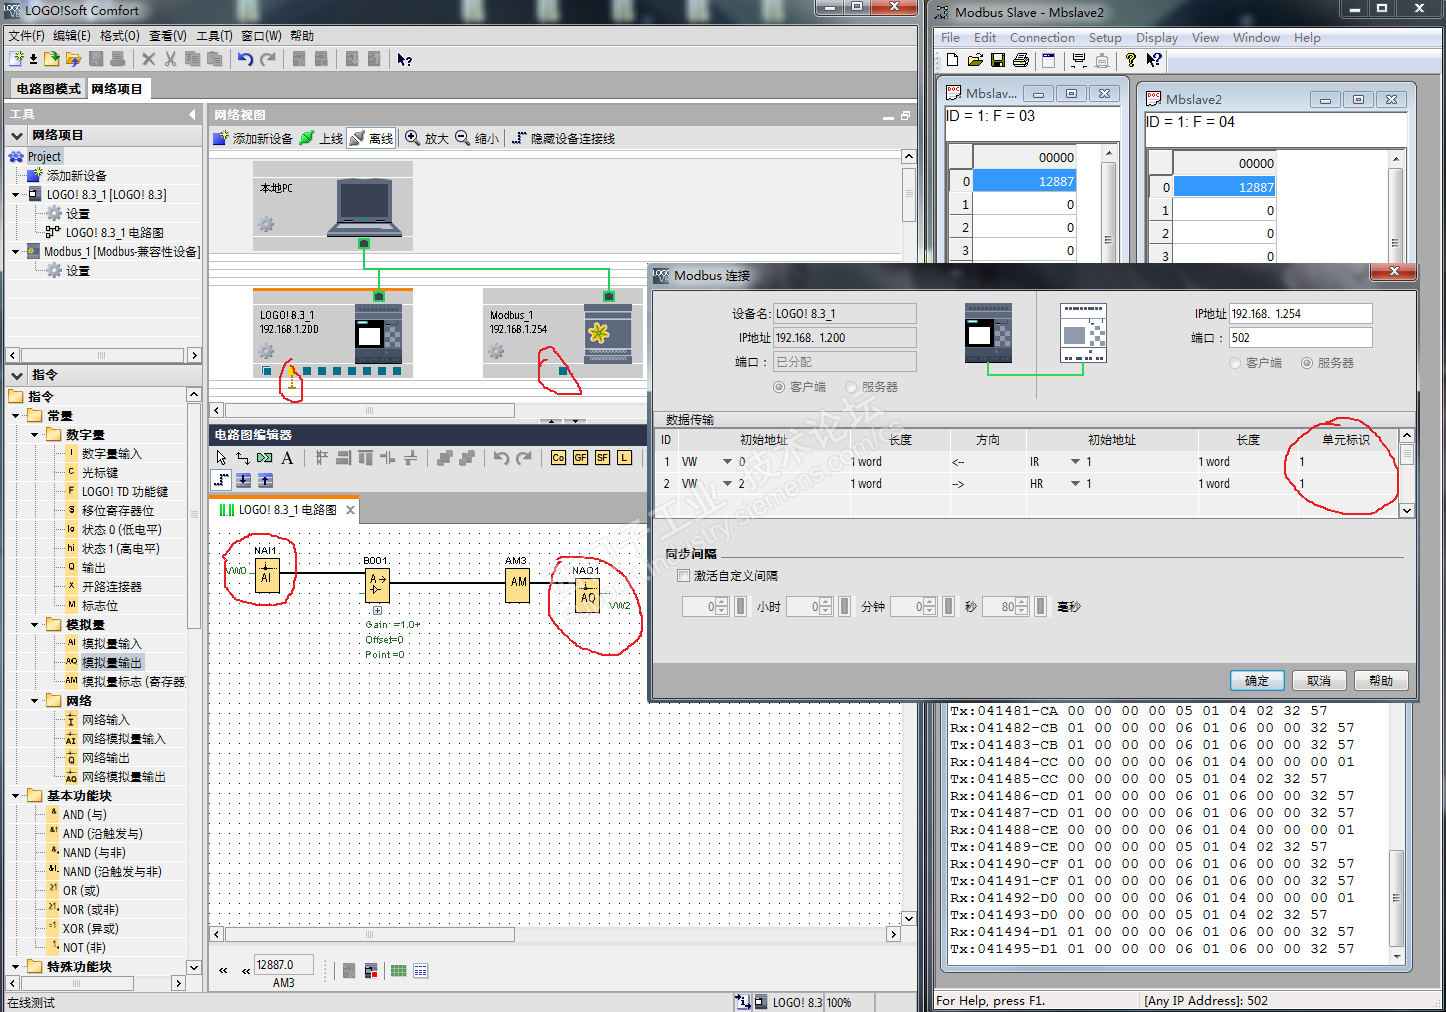Click the NAI1 analog input block
1446x1012 pixels.
(x=266, y=575)
